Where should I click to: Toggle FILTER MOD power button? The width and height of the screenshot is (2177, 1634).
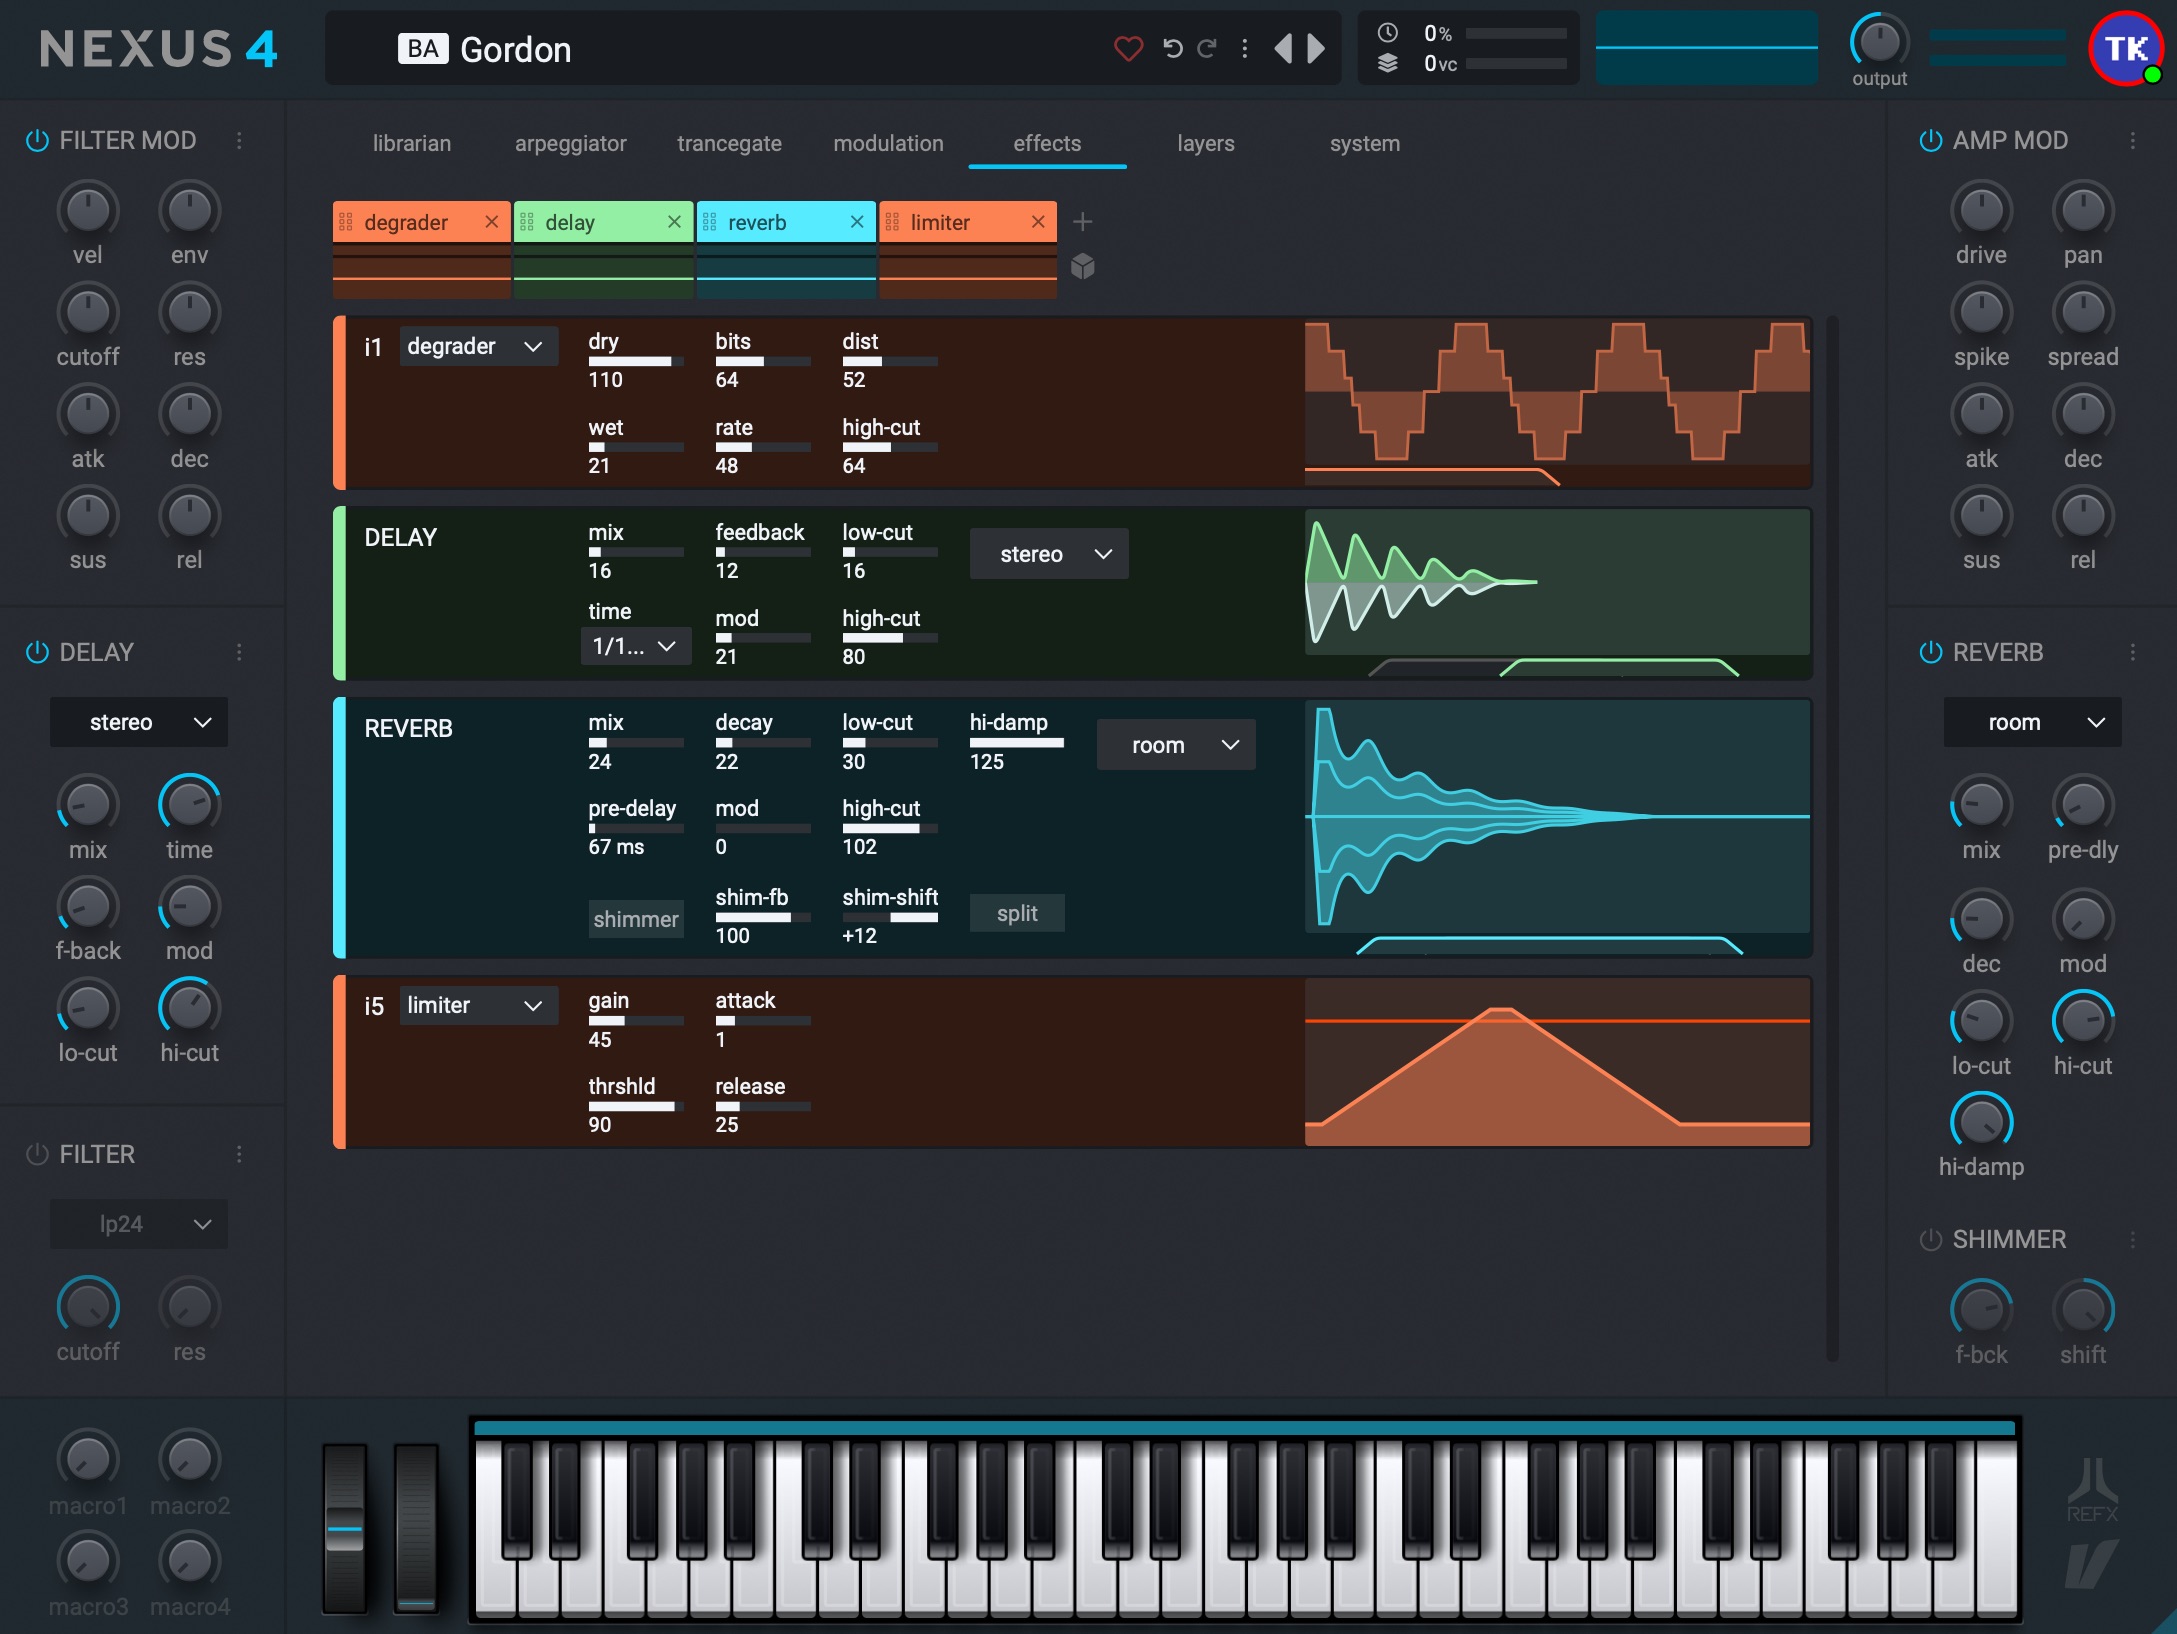[x=37, y=140]
